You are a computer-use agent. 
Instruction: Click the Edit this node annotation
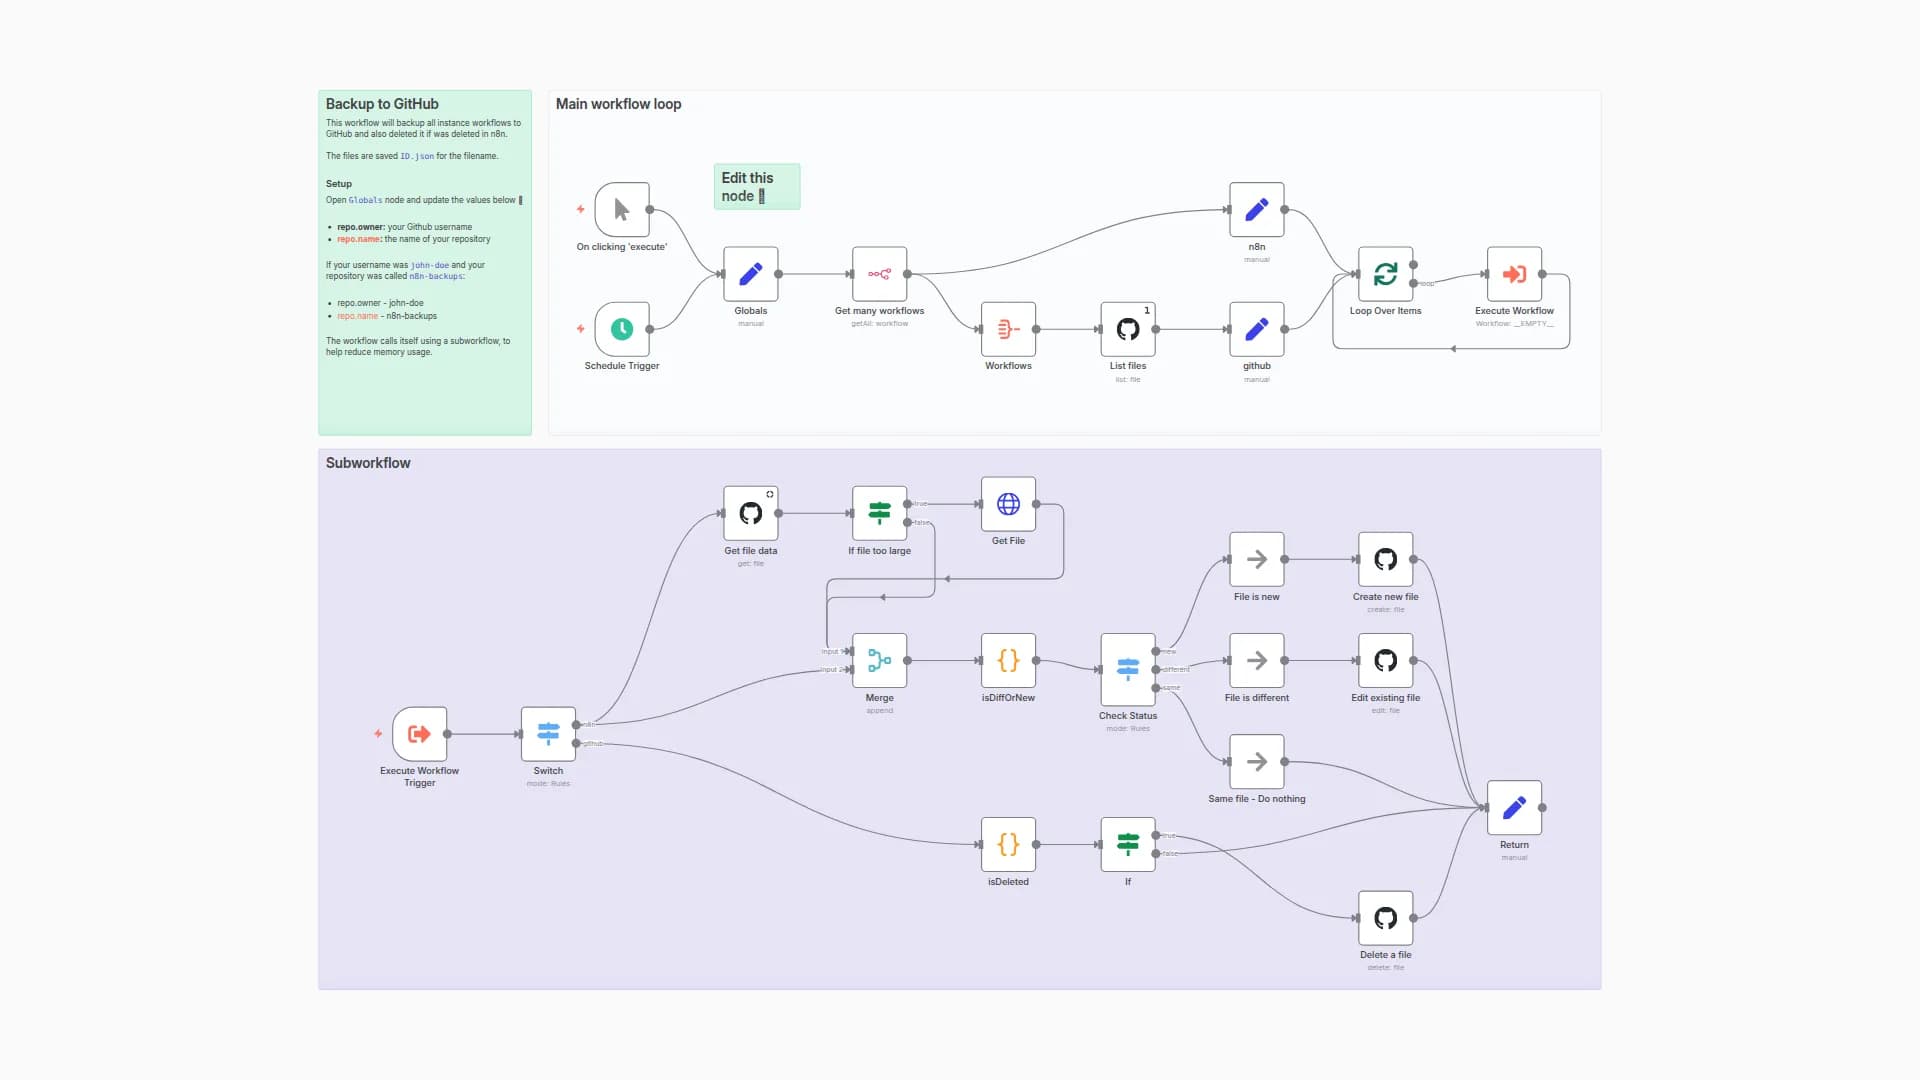tap(756, 186)
